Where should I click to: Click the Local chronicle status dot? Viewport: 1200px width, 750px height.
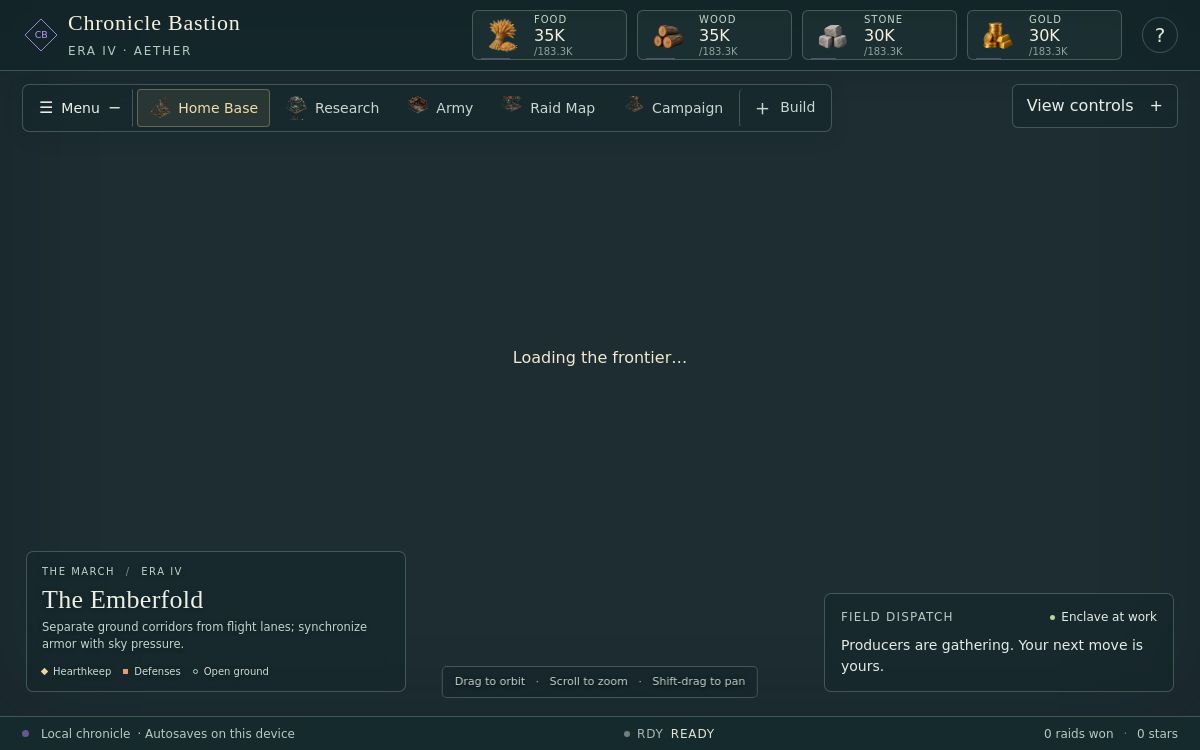pyautogui.click(x=26, y=734)
